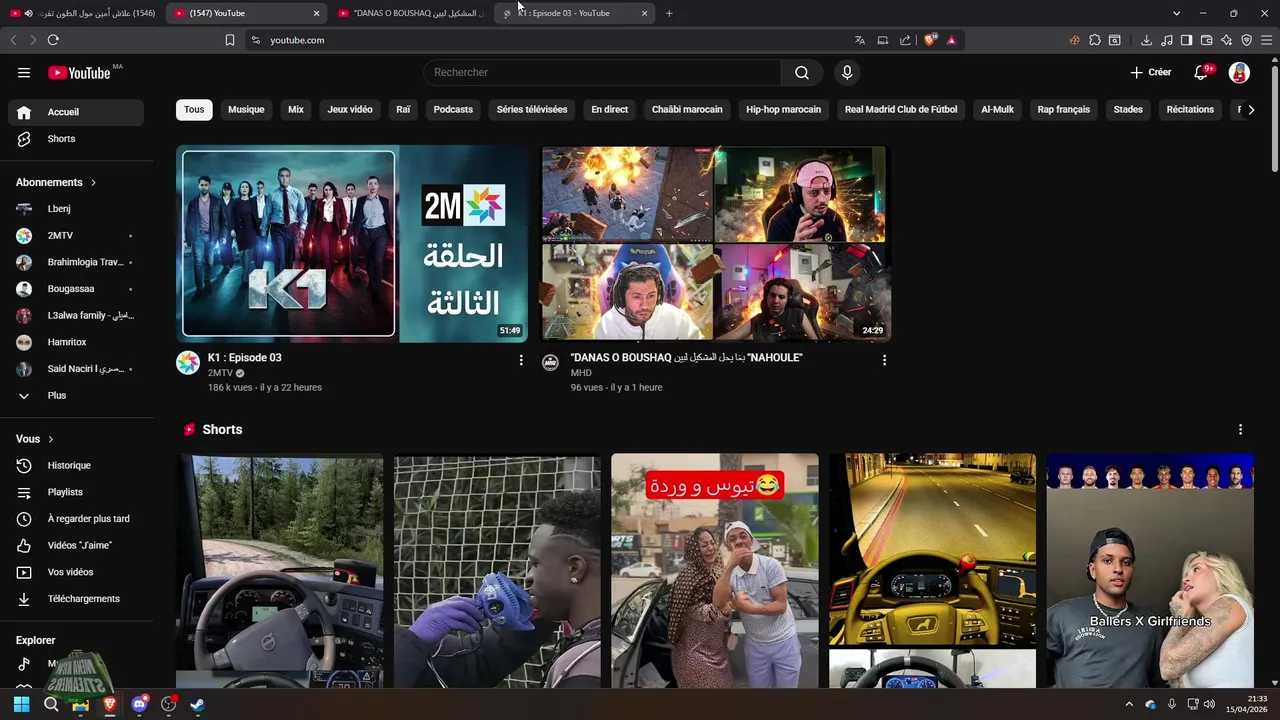Screen dimensions: 1280x720
Task: Open the Brave VPN shield icon
Action: [x=1246, y=40]
